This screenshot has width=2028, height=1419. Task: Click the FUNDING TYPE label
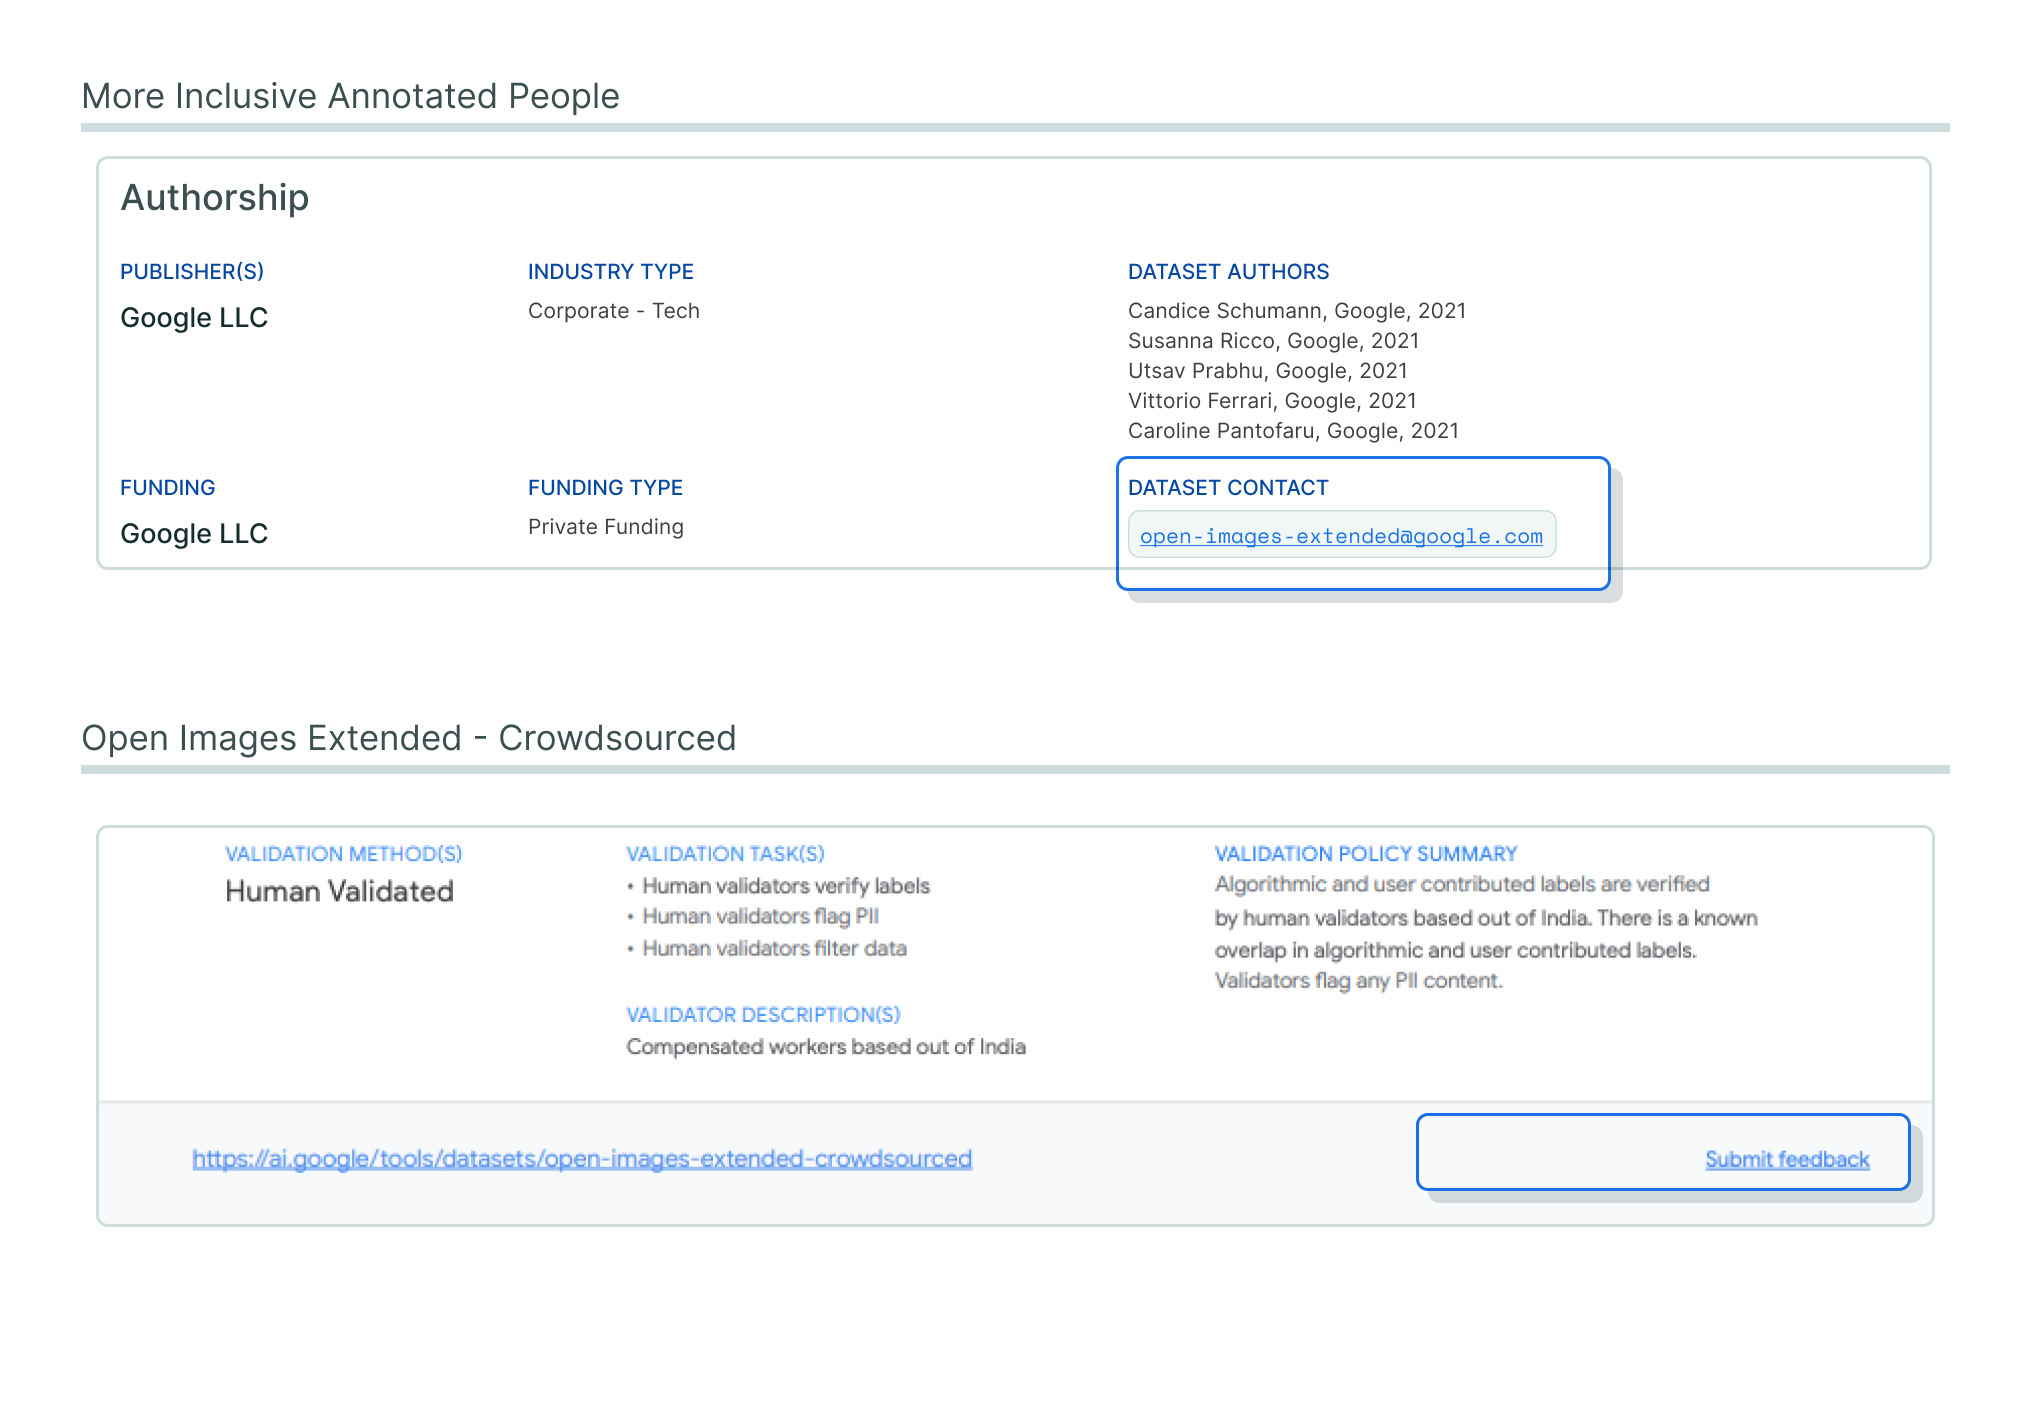pyautogui.click(x=605, y=488)
